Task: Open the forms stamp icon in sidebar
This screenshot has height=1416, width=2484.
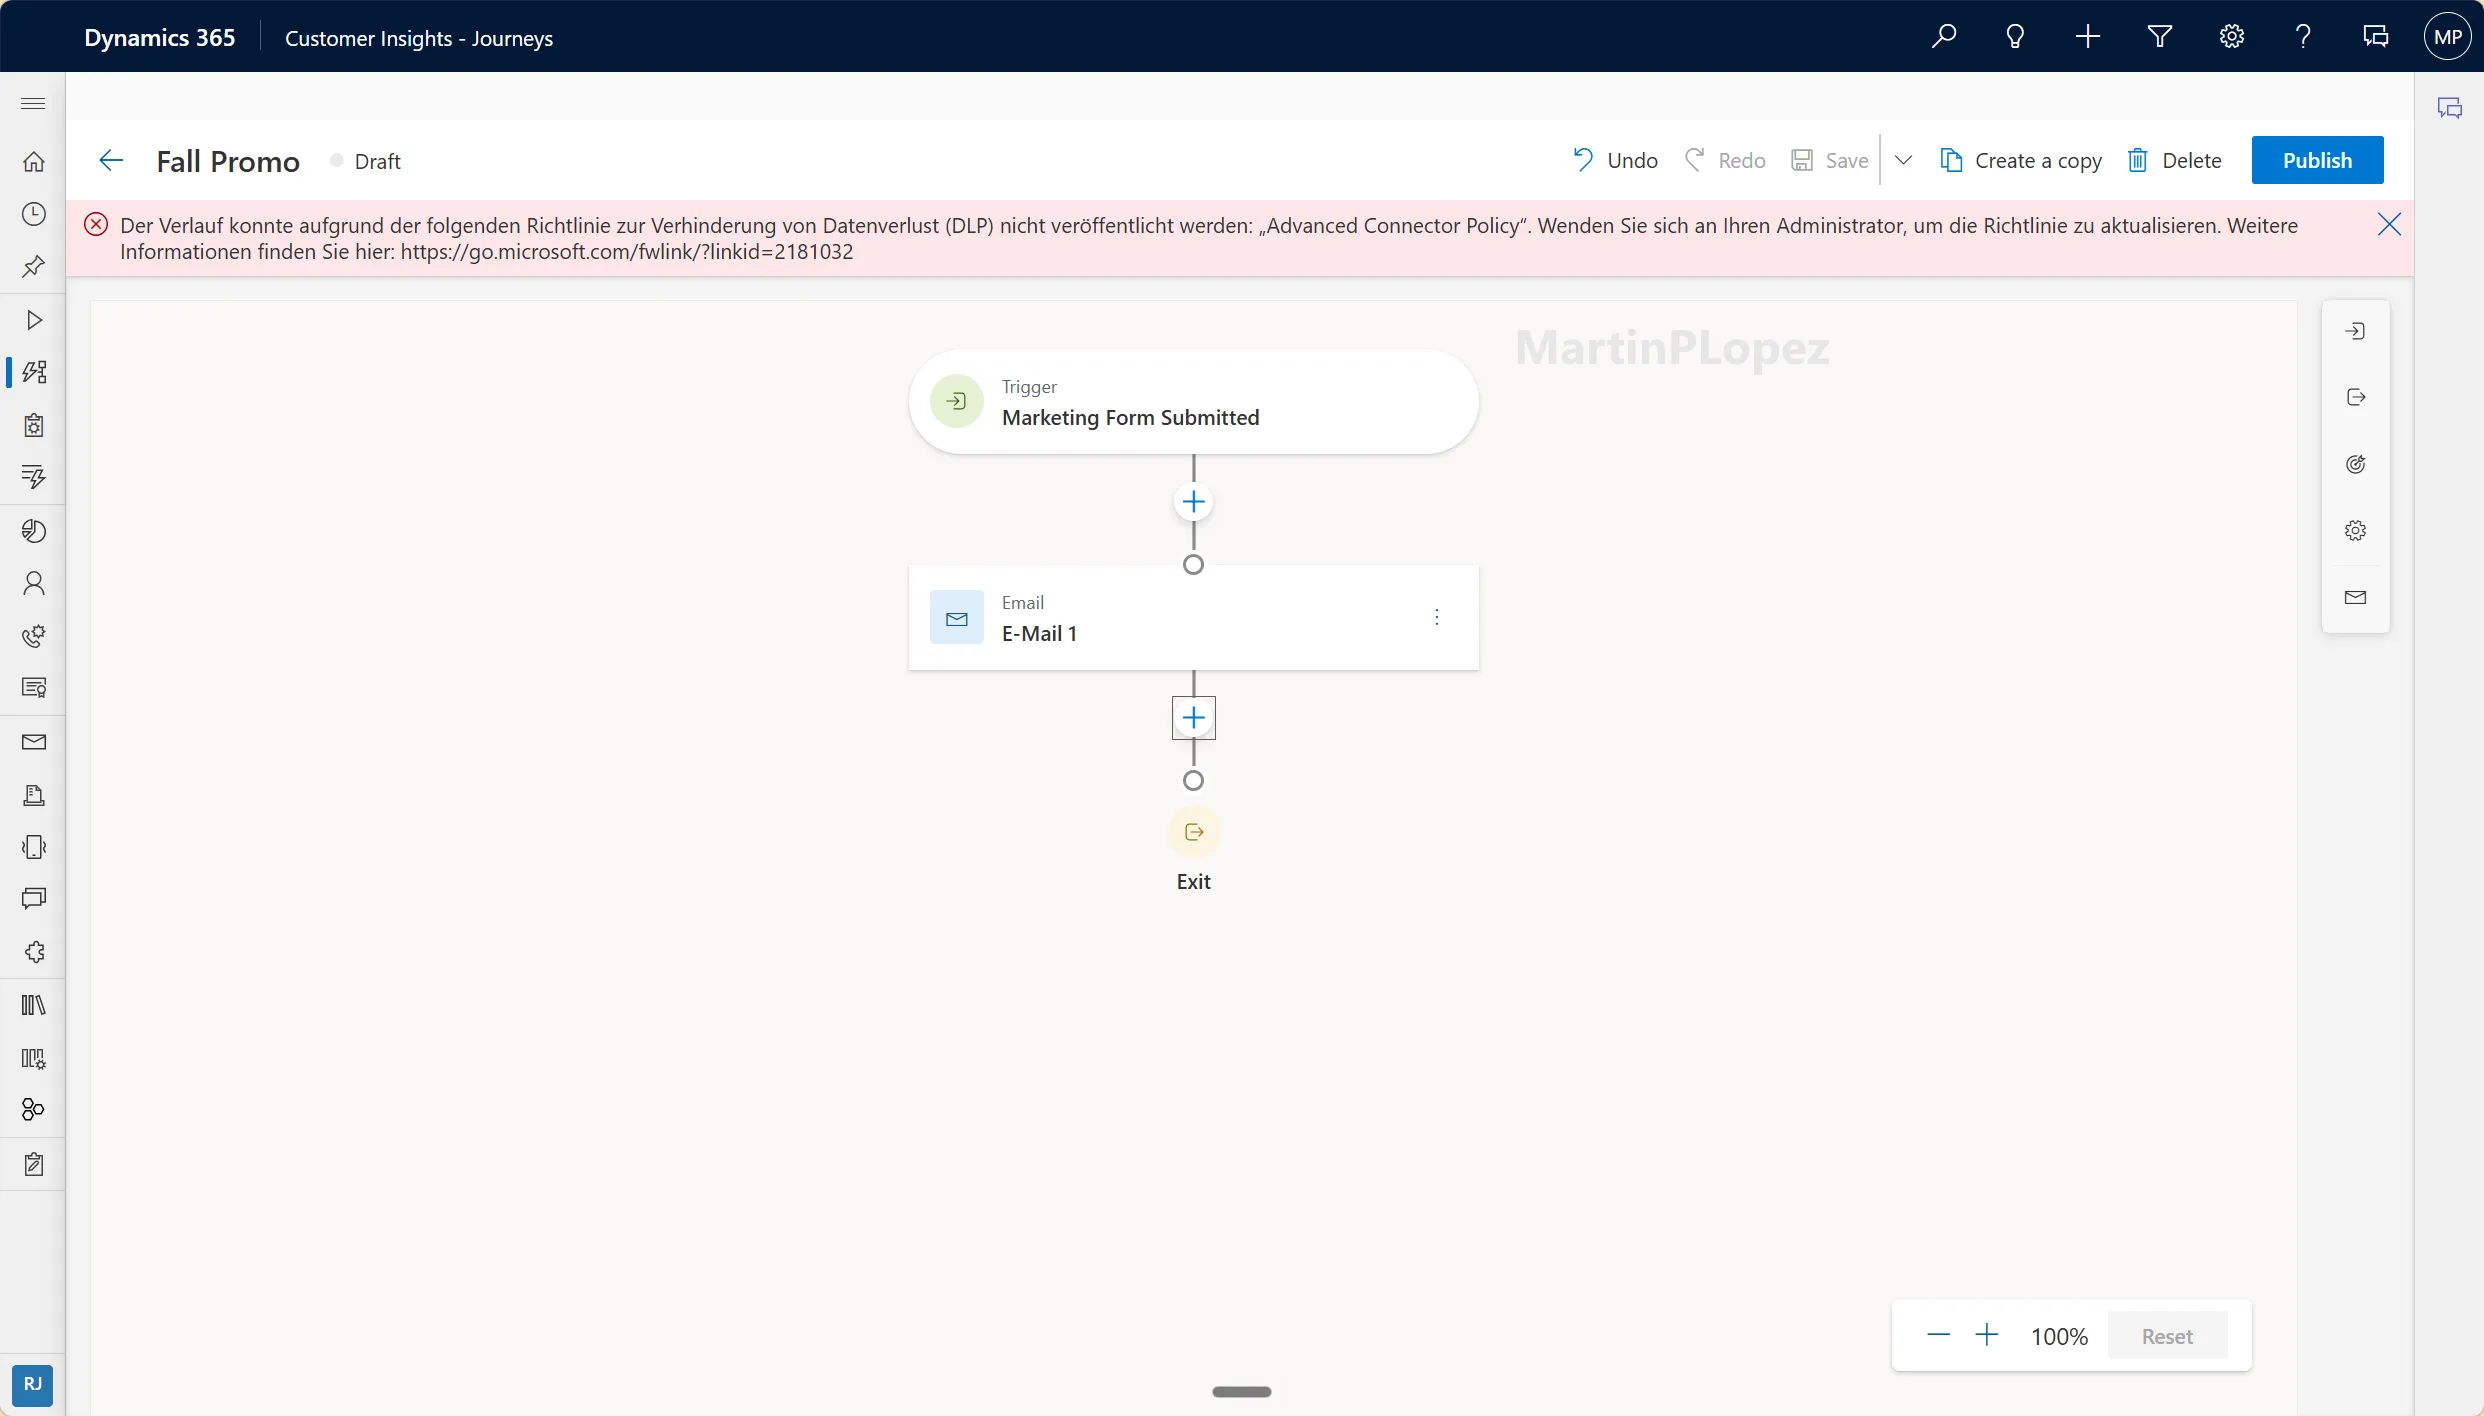Action: coord(33,795)
